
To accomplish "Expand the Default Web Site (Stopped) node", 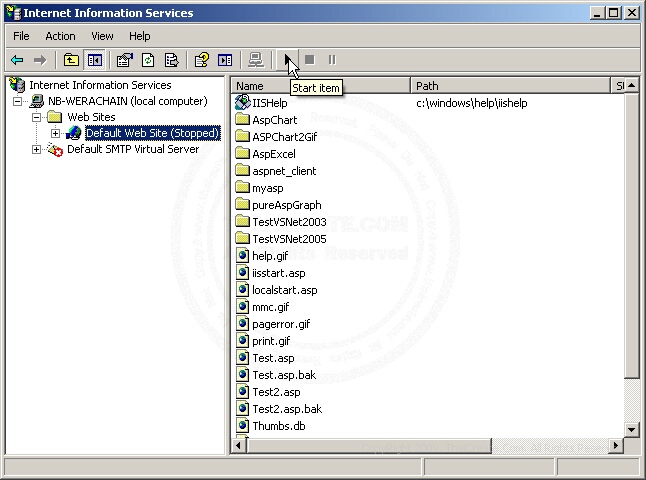I will (55, 133).
